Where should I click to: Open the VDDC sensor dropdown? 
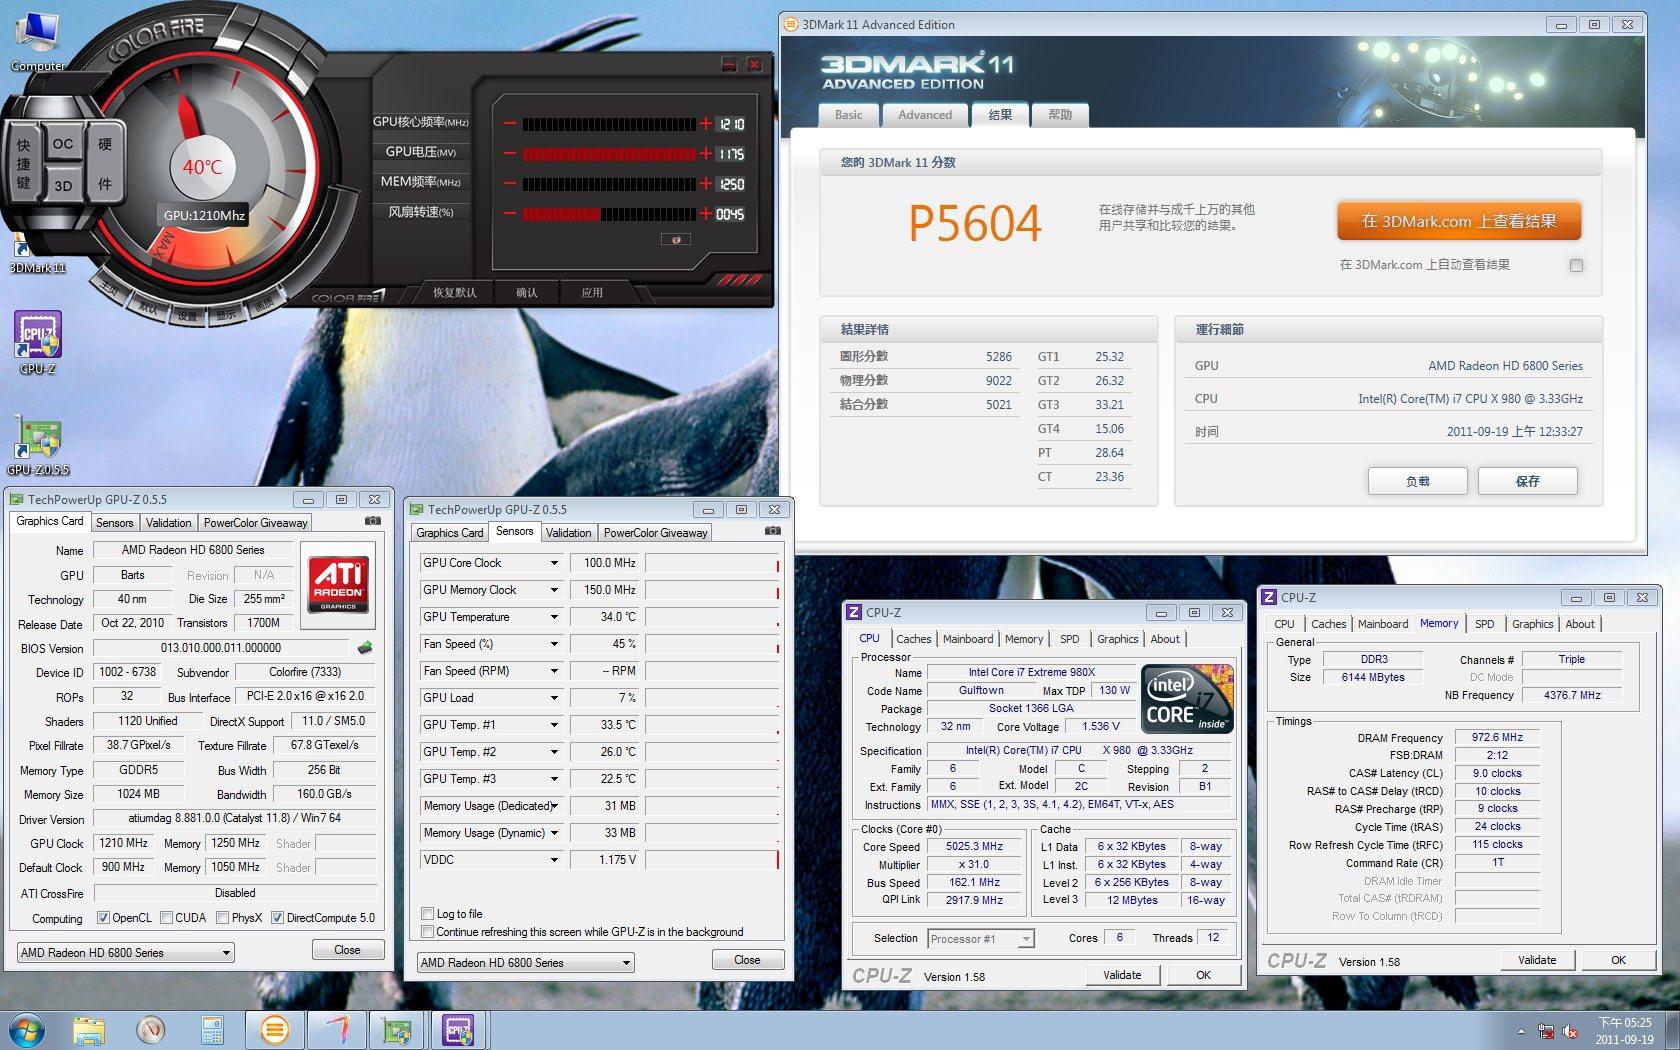[x=554, y=860]
